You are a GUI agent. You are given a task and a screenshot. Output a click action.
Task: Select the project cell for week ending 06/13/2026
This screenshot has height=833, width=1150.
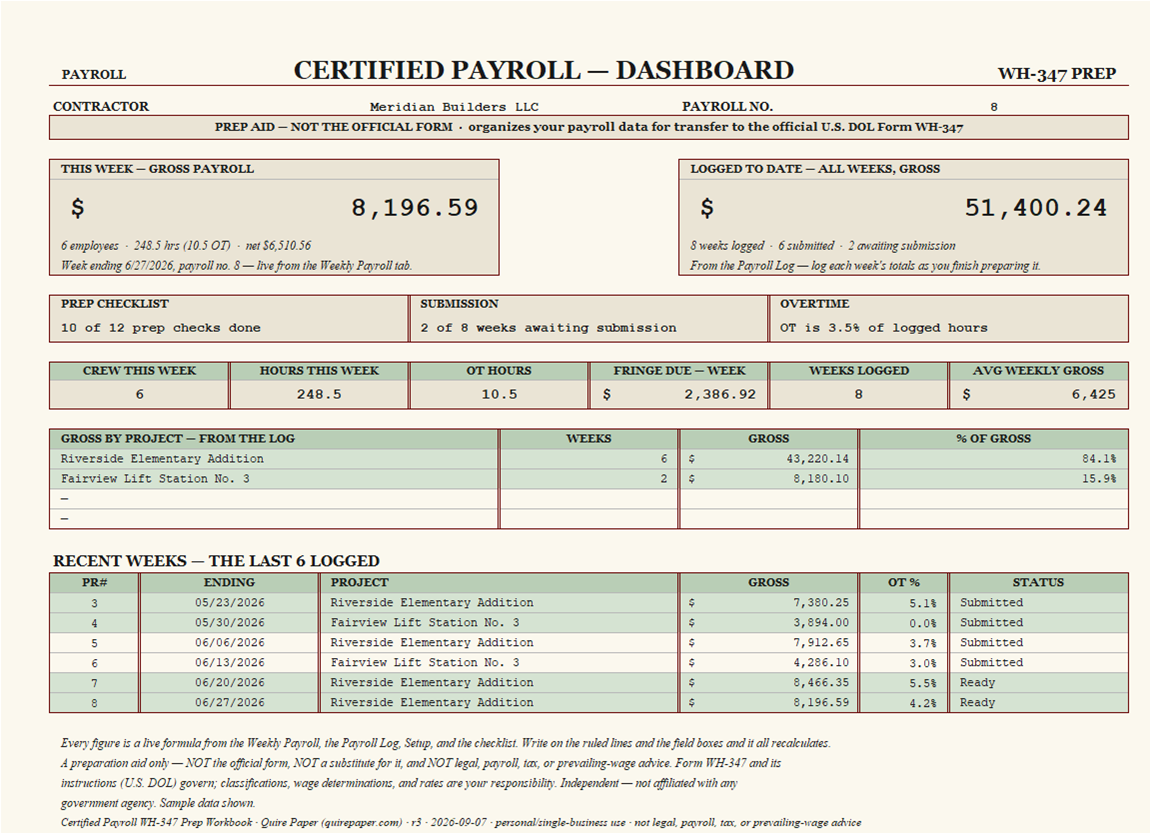pos(499,662)
